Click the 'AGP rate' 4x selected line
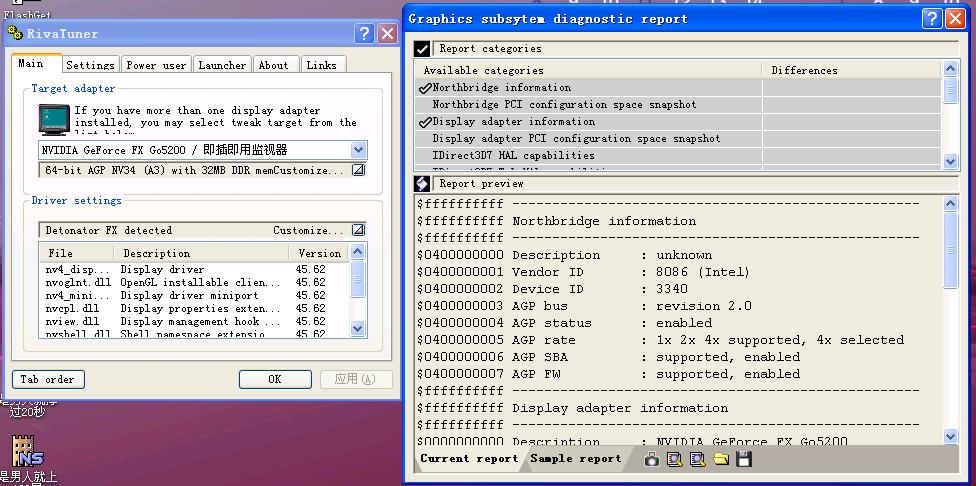 point(660,340)
